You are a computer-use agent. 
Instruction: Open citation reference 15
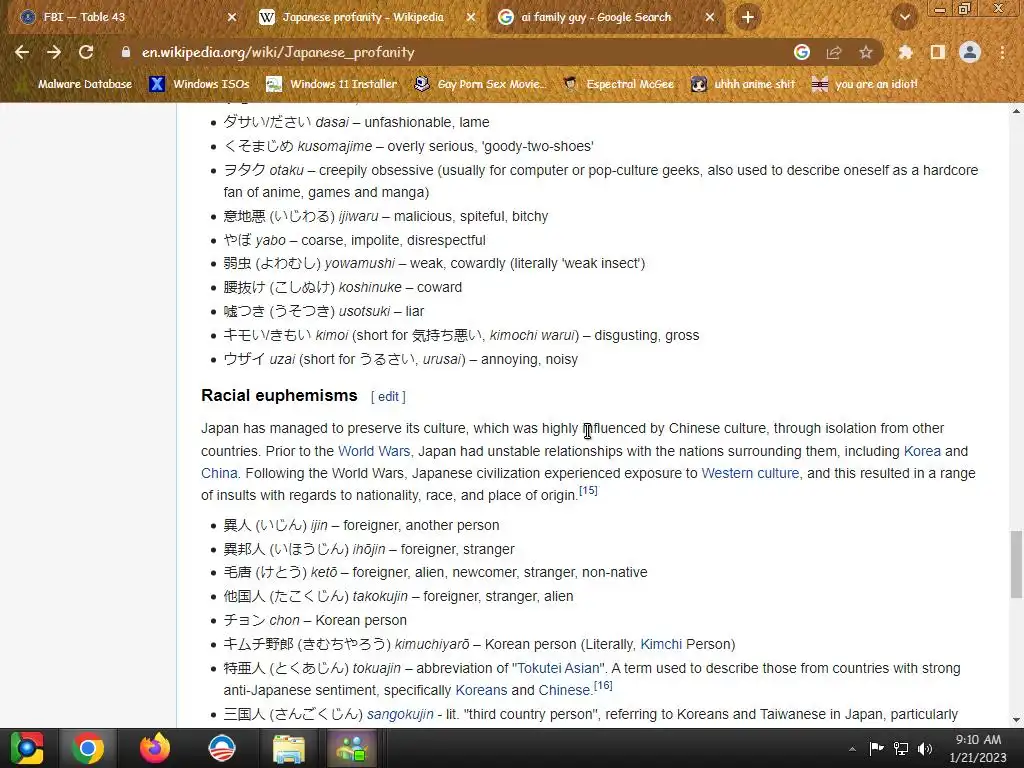588,490
